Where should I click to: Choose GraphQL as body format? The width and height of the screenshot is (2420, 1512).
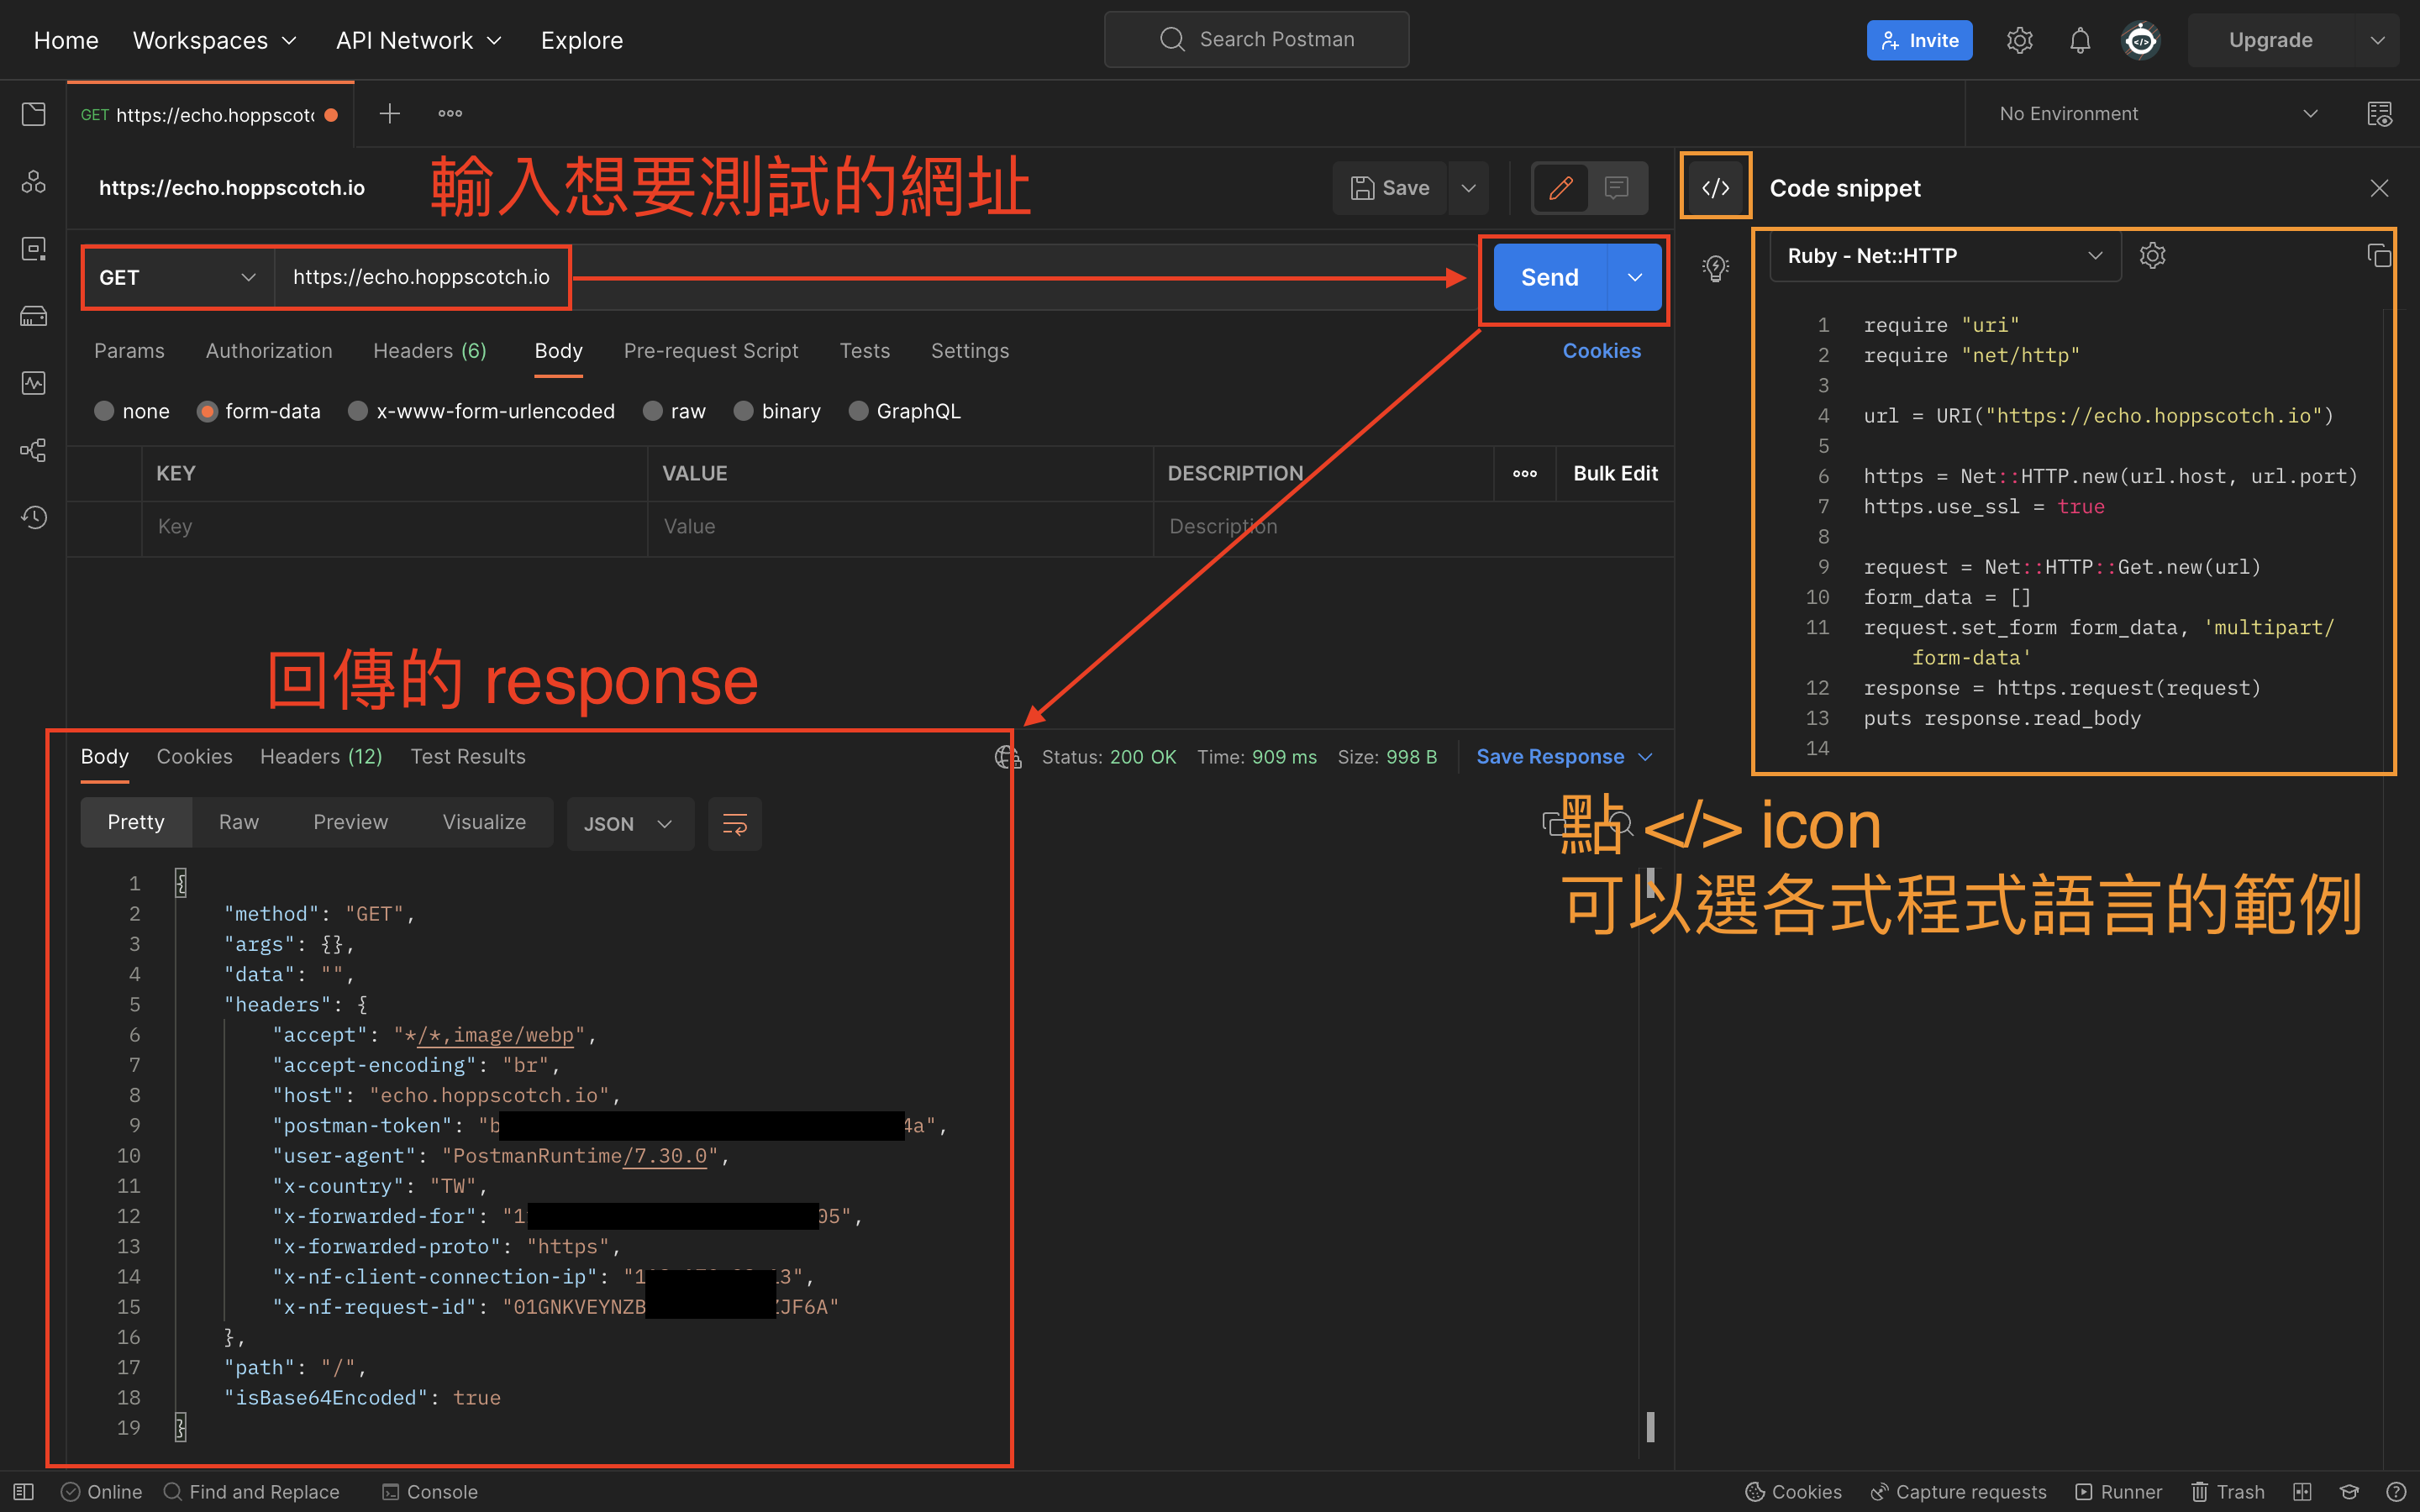coord(903,411)
